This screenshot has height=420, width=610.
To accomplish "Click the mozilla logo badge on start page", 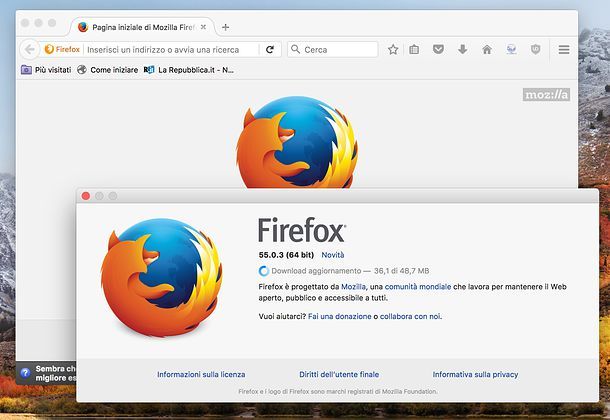I will tap(547, 94).
